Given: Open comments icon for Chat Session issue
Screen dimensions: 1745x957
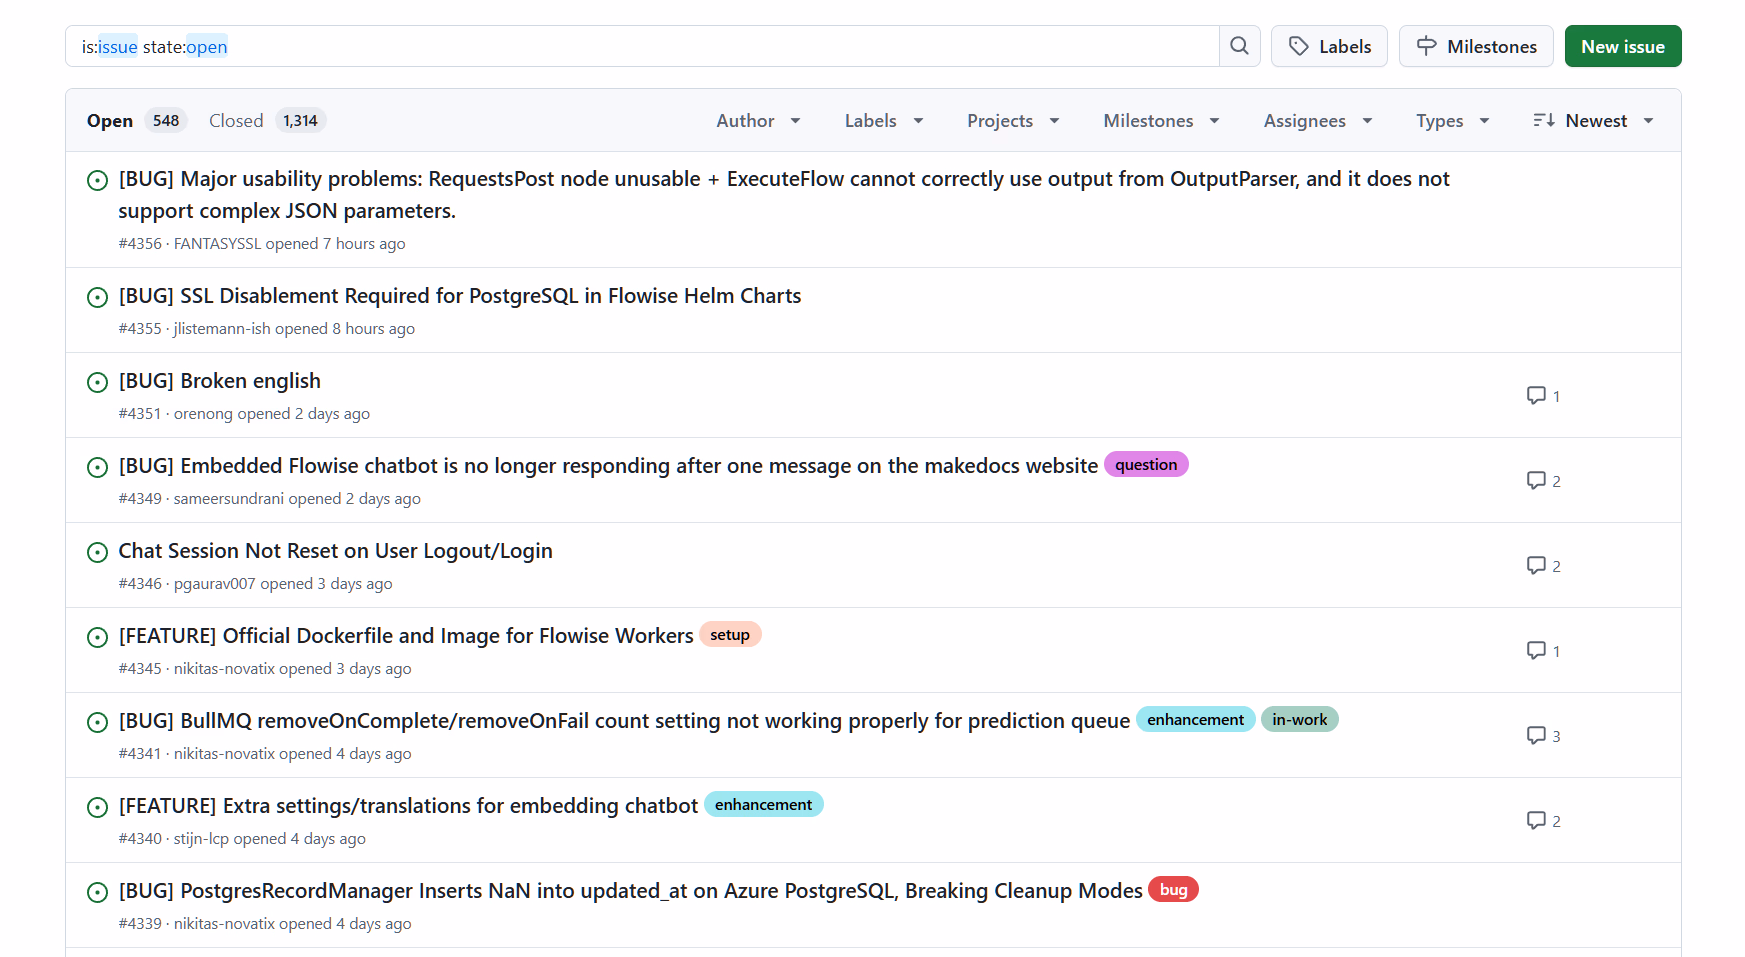Looking at the screenshot, I should coord(1542,566).
